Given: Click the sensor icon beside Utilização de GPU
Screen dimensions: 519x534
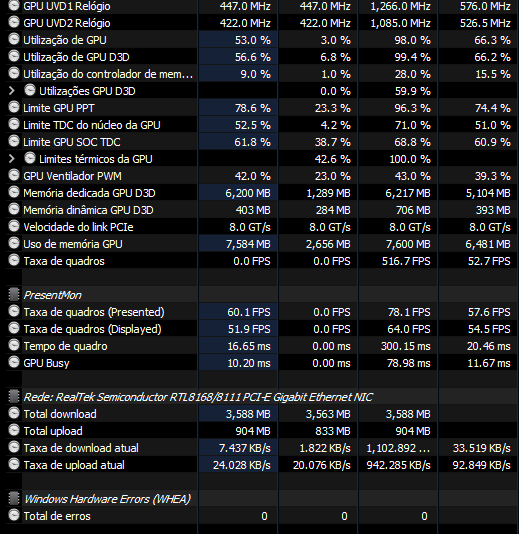Looking at the screenshot, I should [x=14, y=40].
